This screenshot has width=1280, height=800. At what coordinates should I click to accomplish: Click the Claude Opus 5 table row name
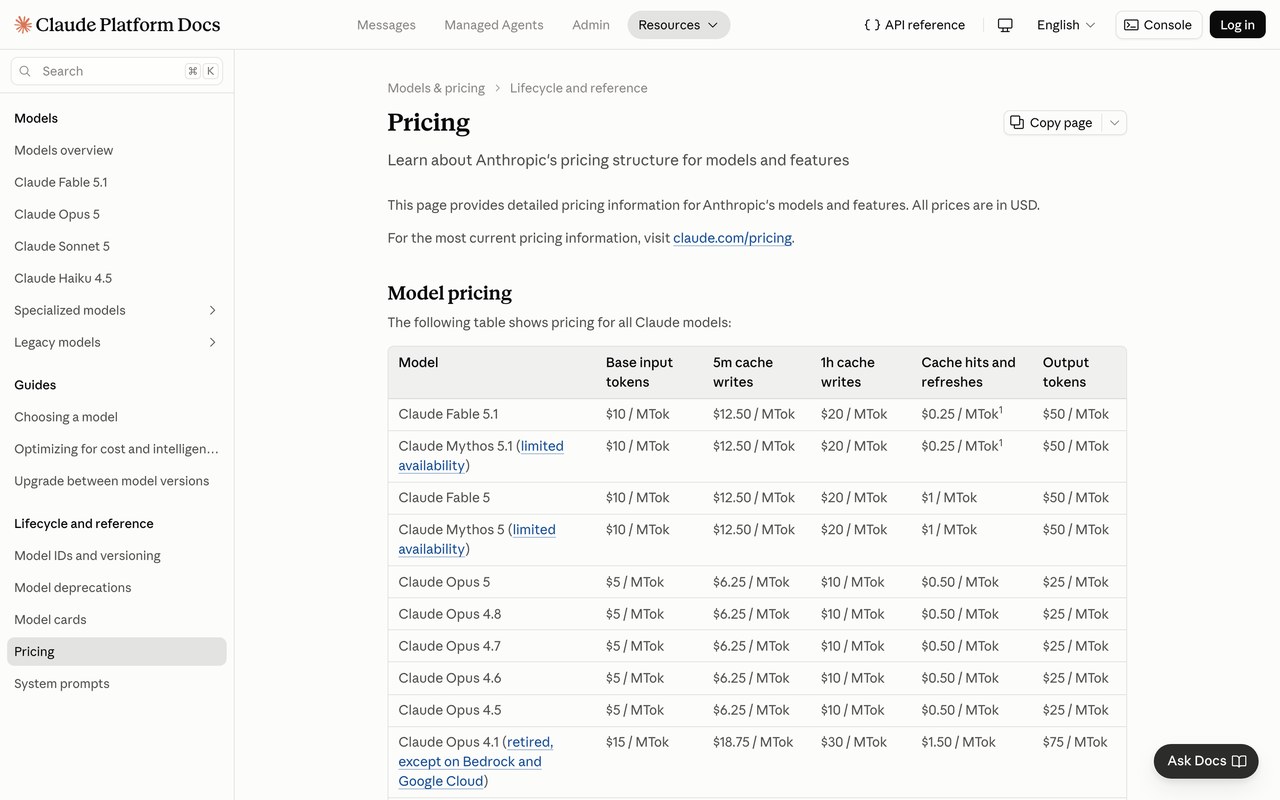coord(444,582)
